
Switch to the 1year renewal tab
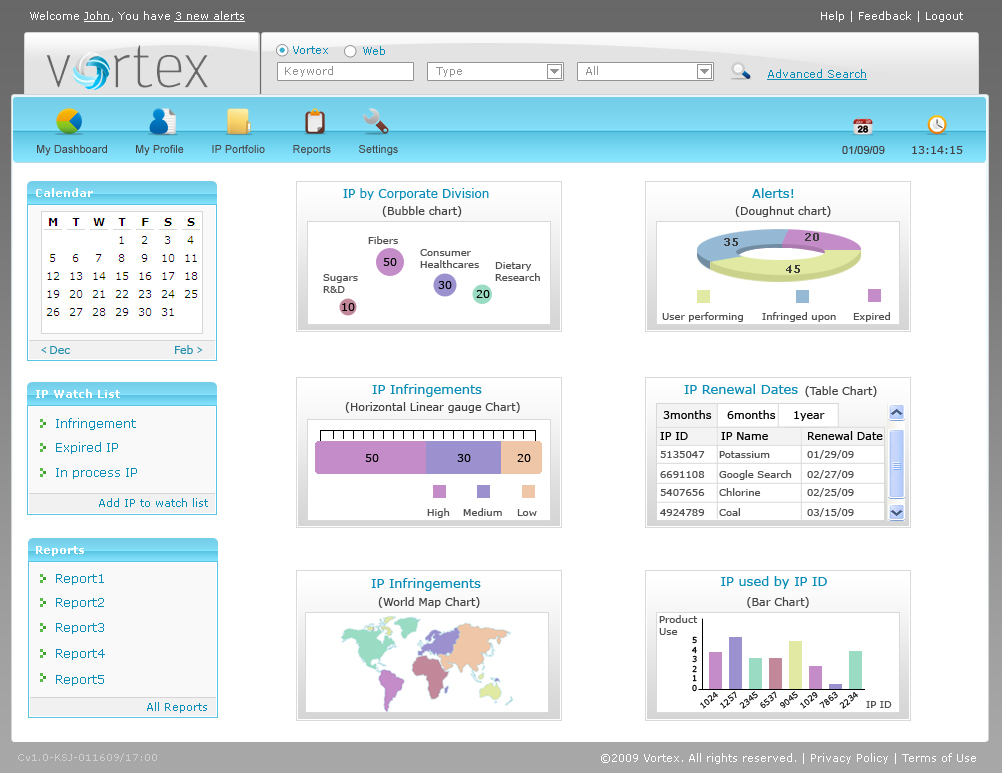[x=808, y=414]
